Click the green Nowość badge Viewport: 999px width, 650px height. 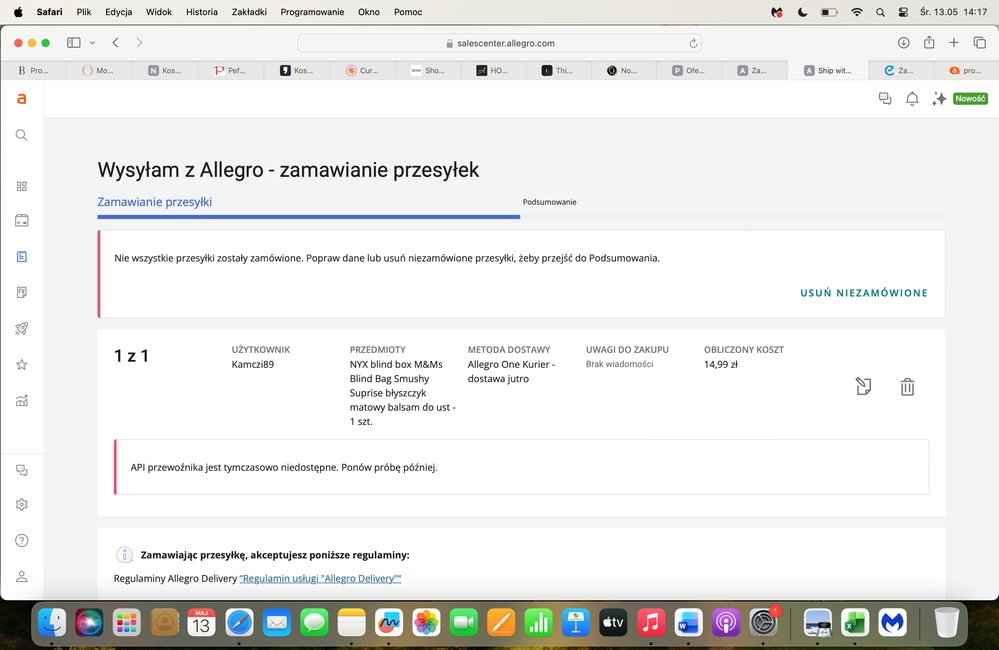pos(970,99)
